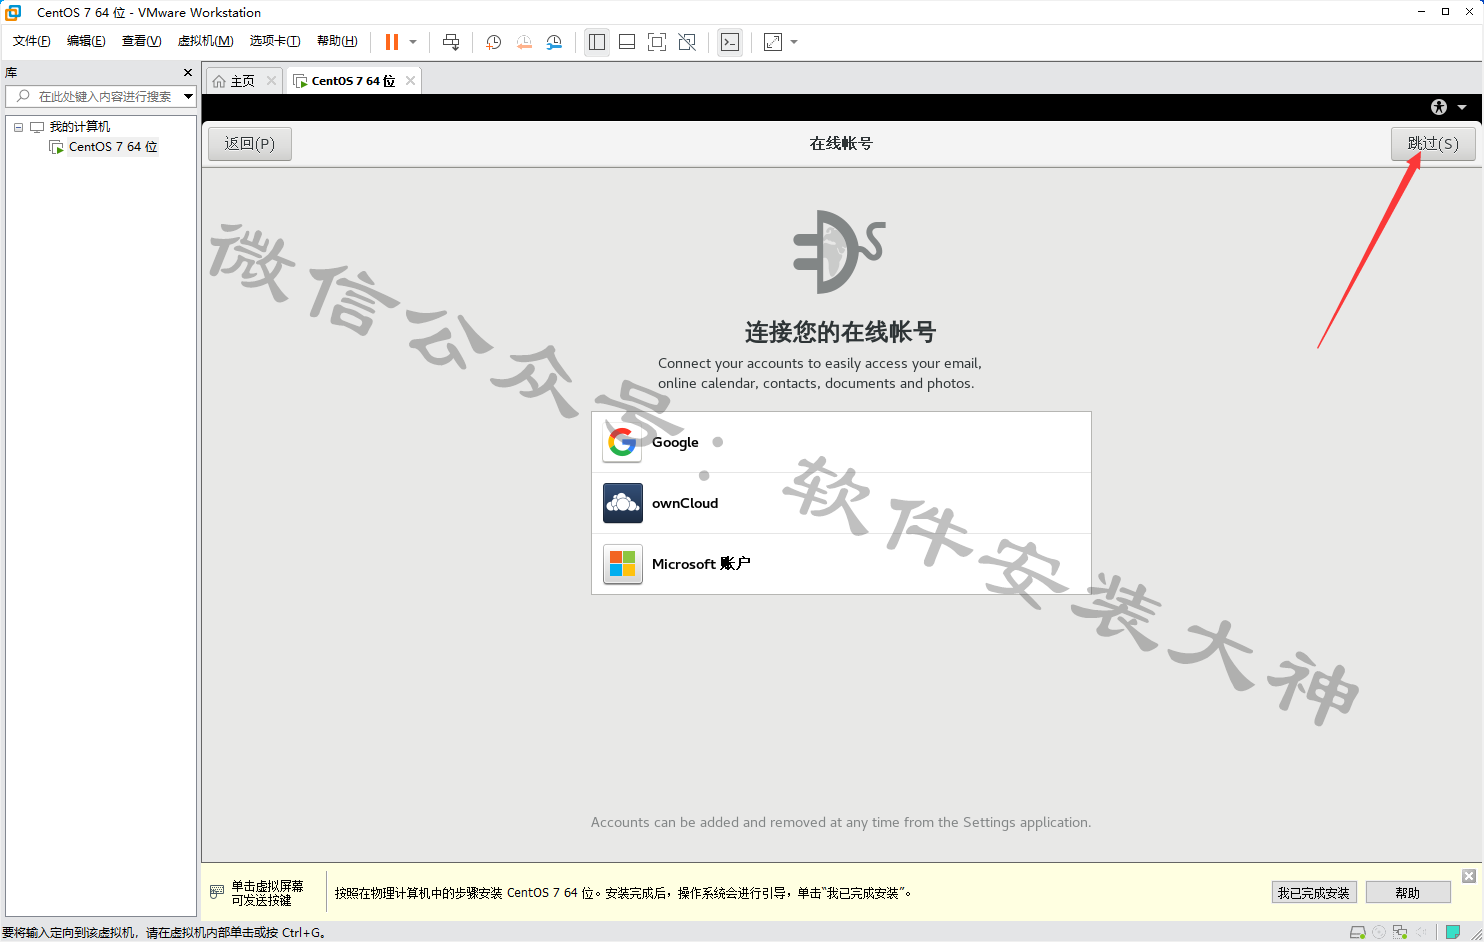This screenshot has height=942, width=1484.
Task: Open the 文件(F) menu
Action: (32, 41)
